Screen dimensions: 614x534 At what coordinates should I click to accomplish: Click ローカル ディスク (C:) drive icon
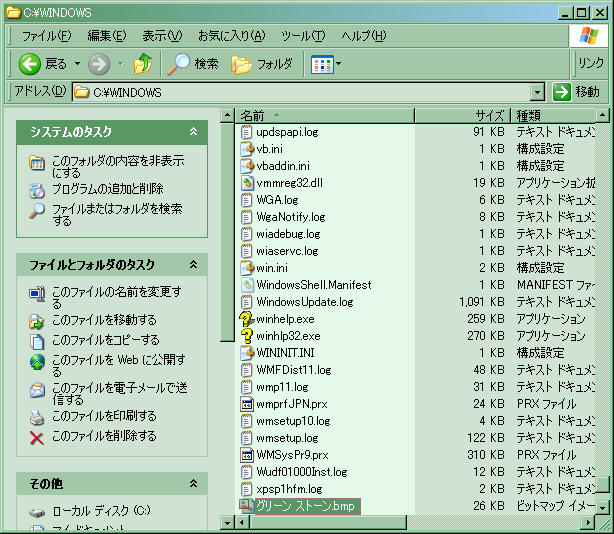pyautogui.click(x=37, y=512)
